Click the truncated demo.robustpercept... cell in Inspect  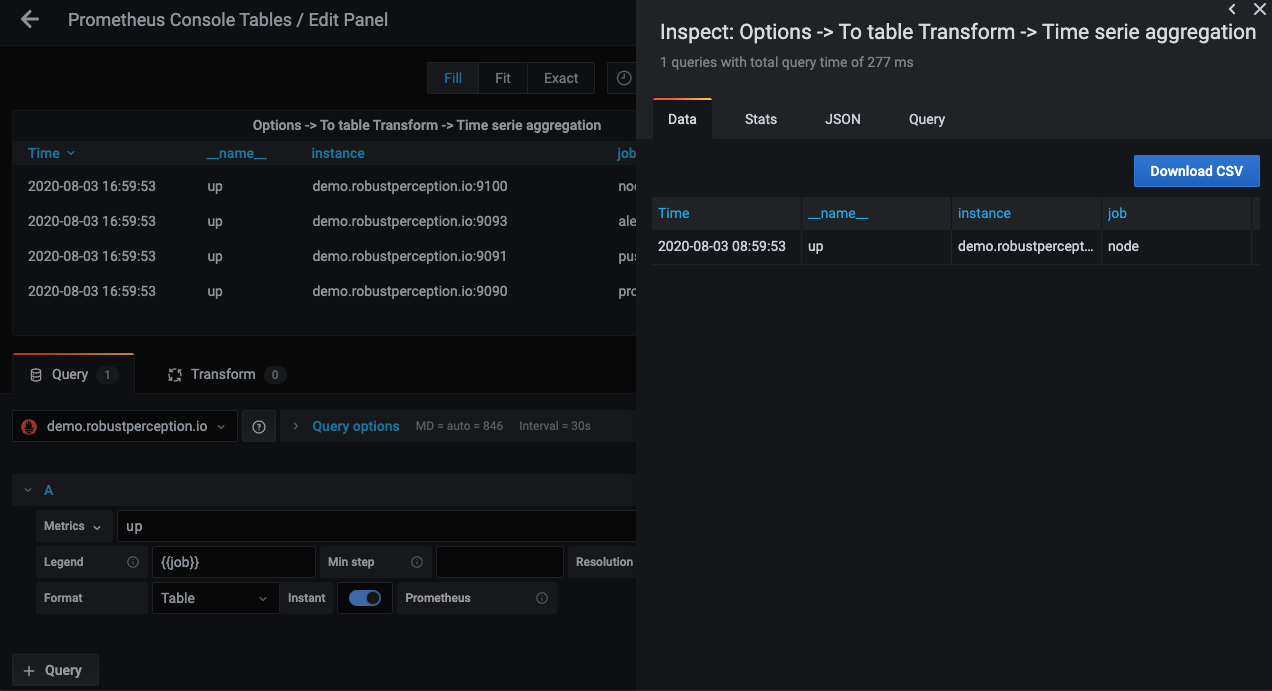[x=1027, y=246]
